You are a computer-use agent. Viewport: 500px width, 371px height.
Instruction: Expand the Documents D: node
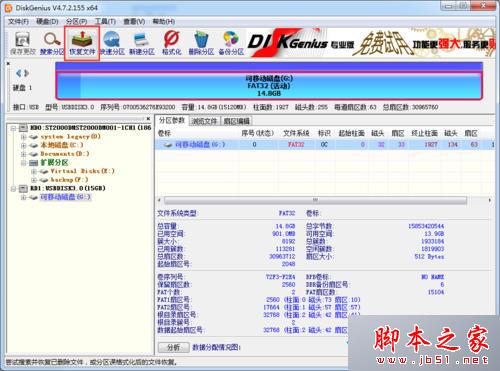23,154
